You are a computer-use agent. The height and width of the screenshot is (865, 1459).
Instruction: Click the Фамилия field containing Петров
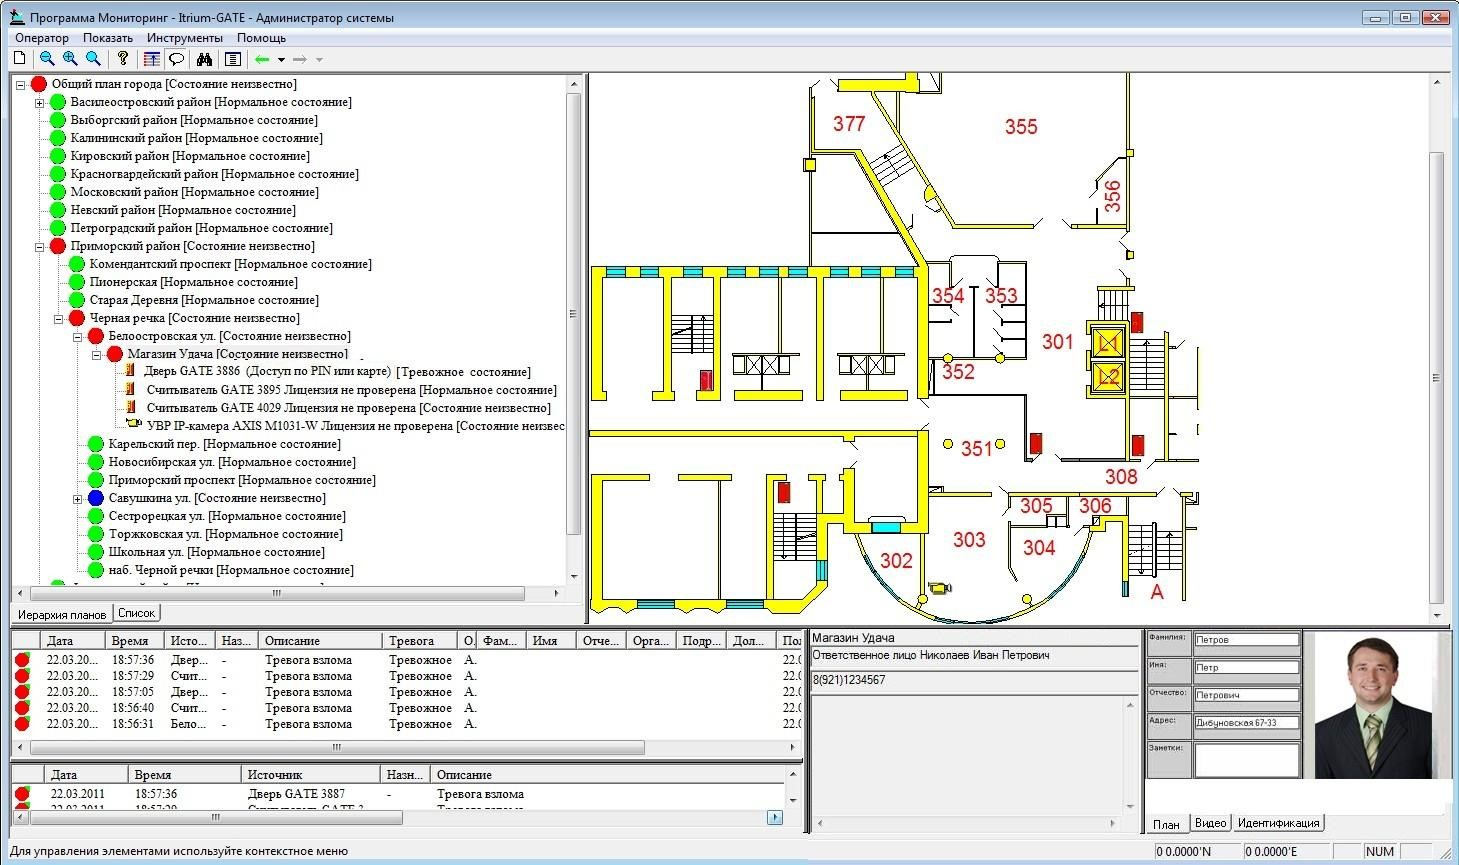point(1246,640)
